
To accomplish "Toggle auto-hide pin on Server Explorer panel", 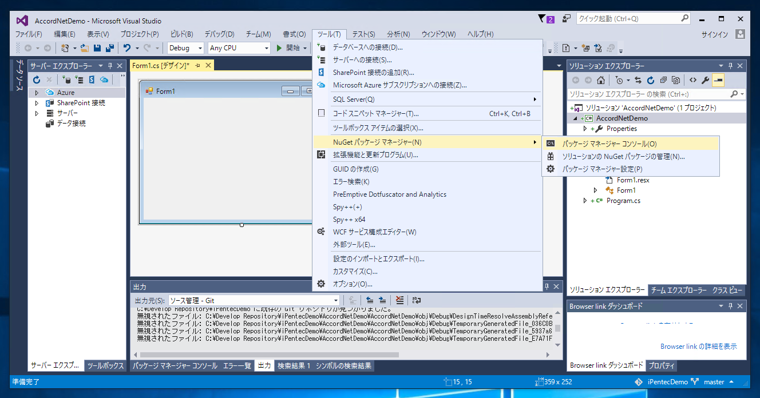I will point(110,66).
